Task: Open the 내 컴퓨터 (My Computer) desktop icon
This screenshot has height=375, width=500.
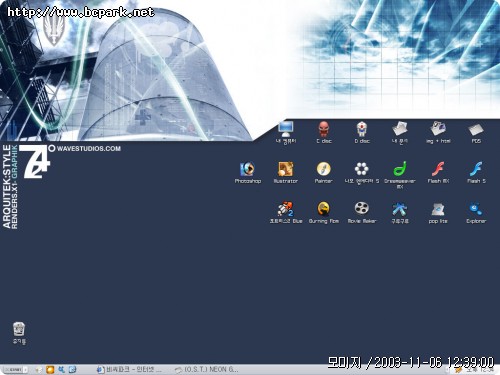Action: 286,132
